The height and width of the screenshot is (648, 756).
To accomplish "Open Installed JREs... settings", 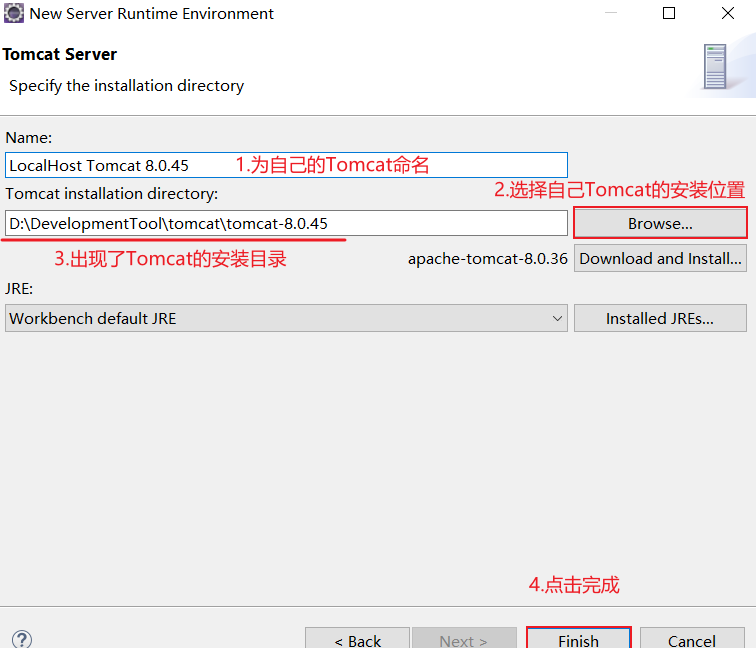I will [660, 318].
